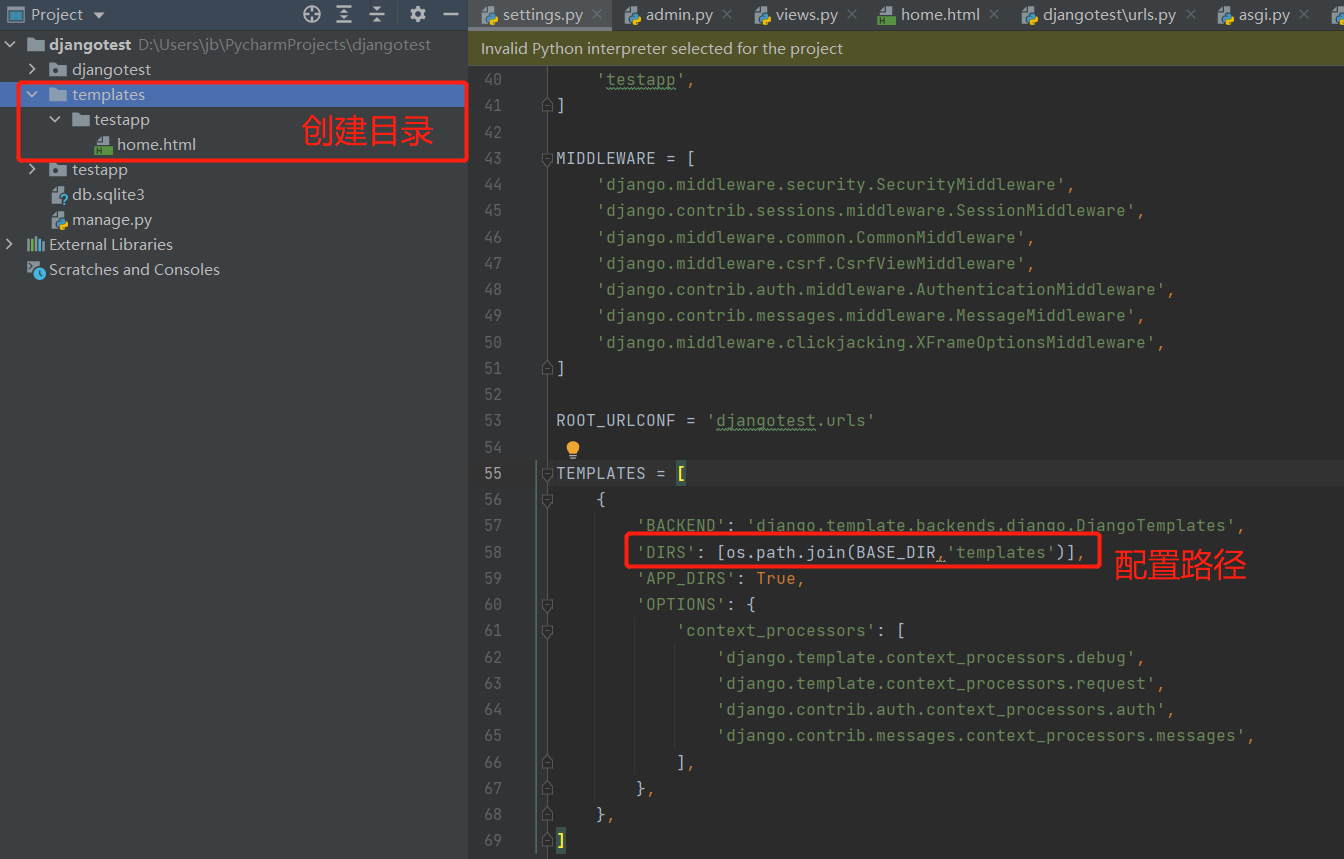Screen dimensions: 1344x859
Task: Switch to the settings.py tab
Action: [x=542, y=15]
